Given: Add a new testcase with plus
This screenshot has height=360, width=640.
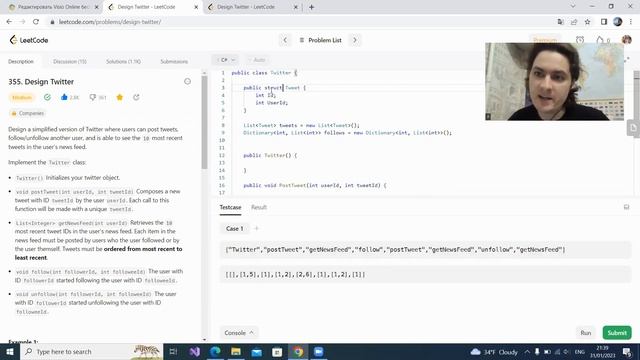Looking at the screenshot, I should 256,229.
